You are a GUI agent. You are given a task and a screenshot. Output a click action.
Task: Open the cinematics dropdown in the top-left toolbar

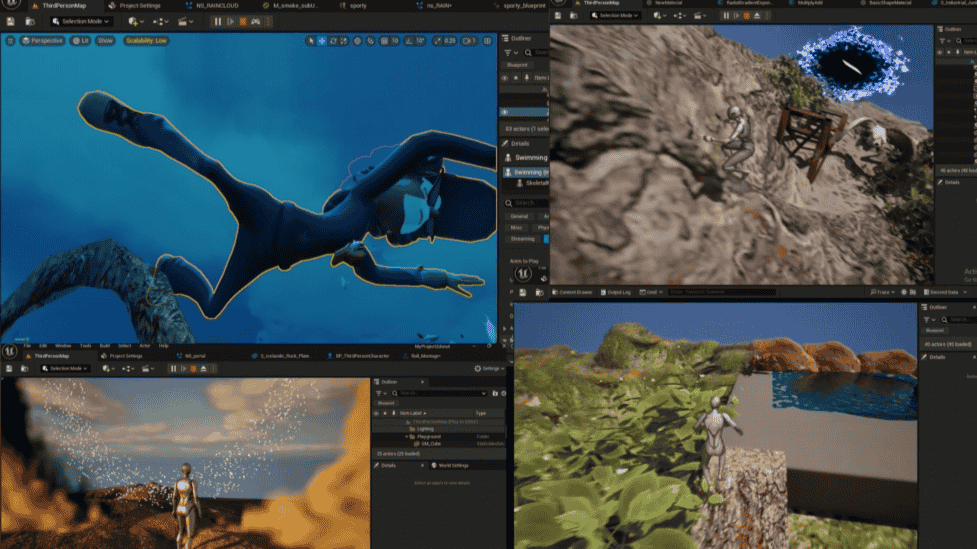[184, 21]
